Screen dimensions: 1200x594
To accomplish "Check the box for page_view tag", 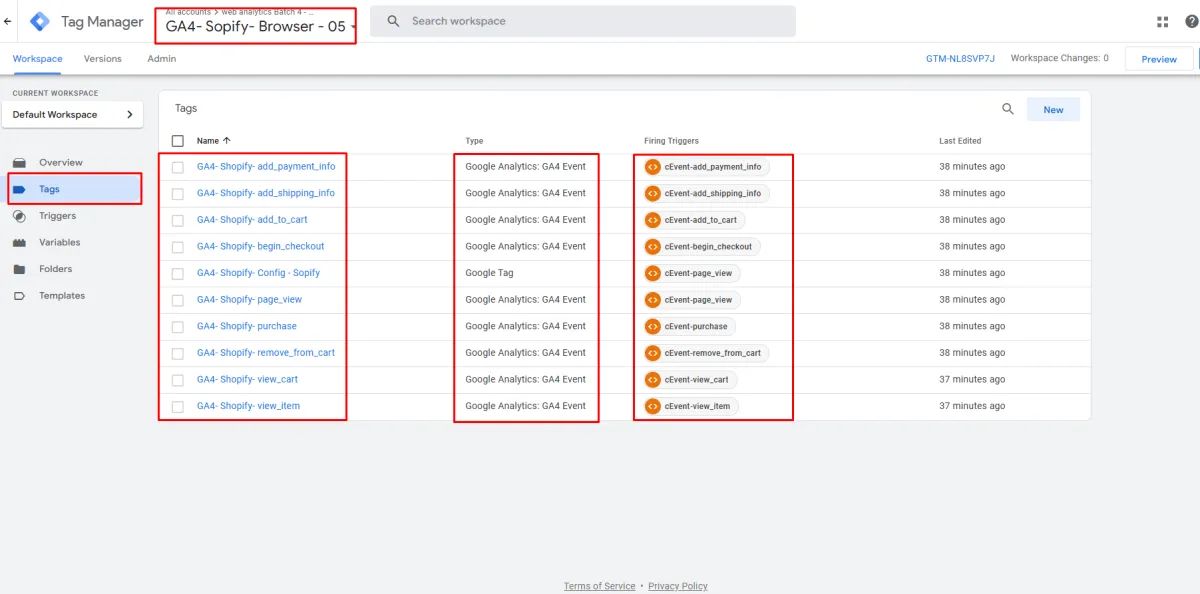I will point(178,300).
